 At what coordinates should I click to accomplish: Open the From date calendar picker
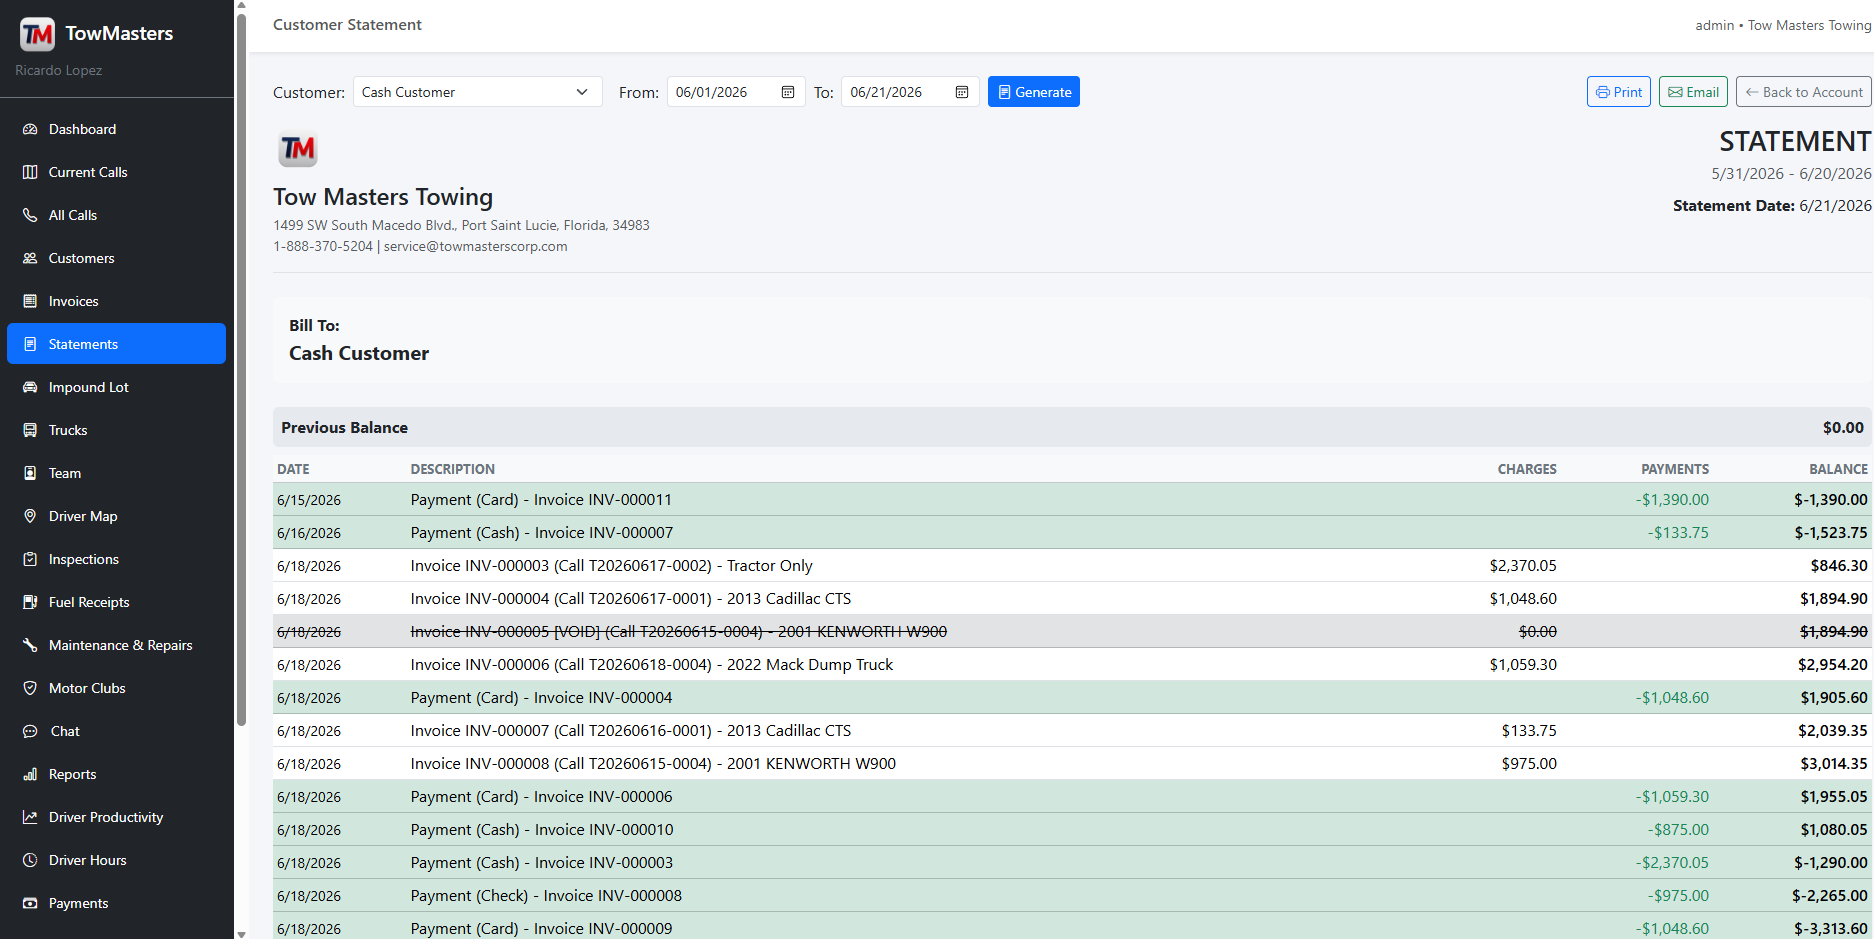tap(788, 92)
